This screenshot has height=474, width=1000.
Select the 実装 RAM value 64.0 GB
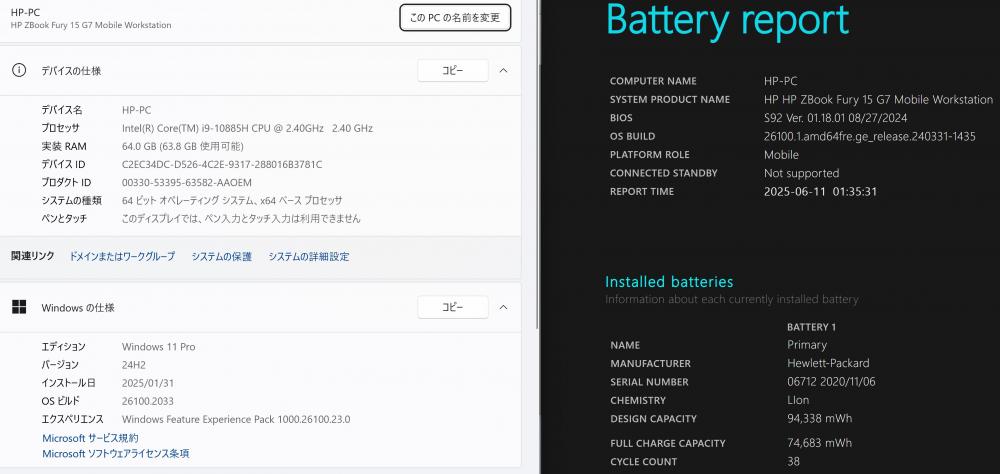point(140,147)
